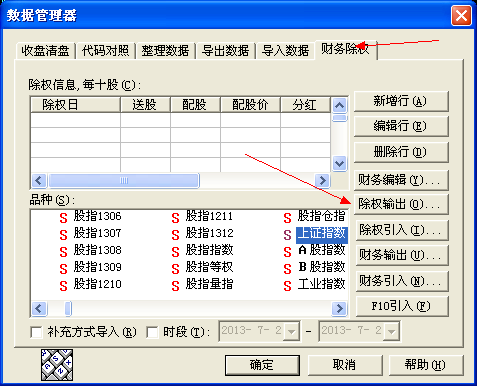Open help with 帮助 button
The width and height of the screenshot is (477, 386).
426,365
